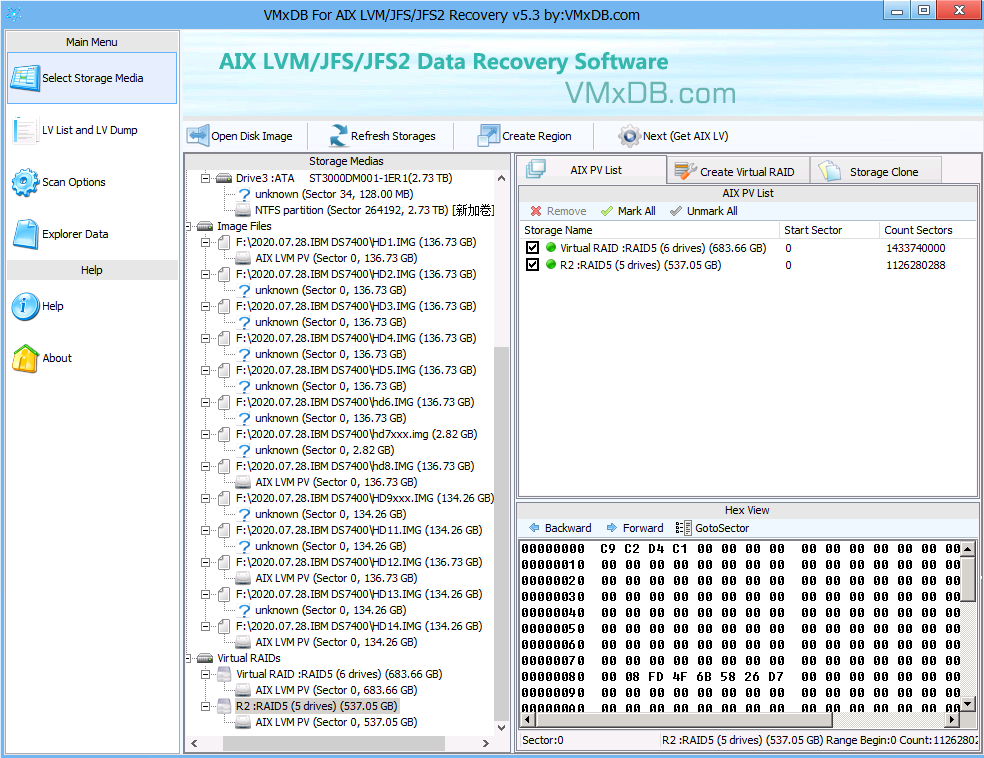984x758 pixels.
Task: Click the Unmark All button
Action: [x=703, y=211]
